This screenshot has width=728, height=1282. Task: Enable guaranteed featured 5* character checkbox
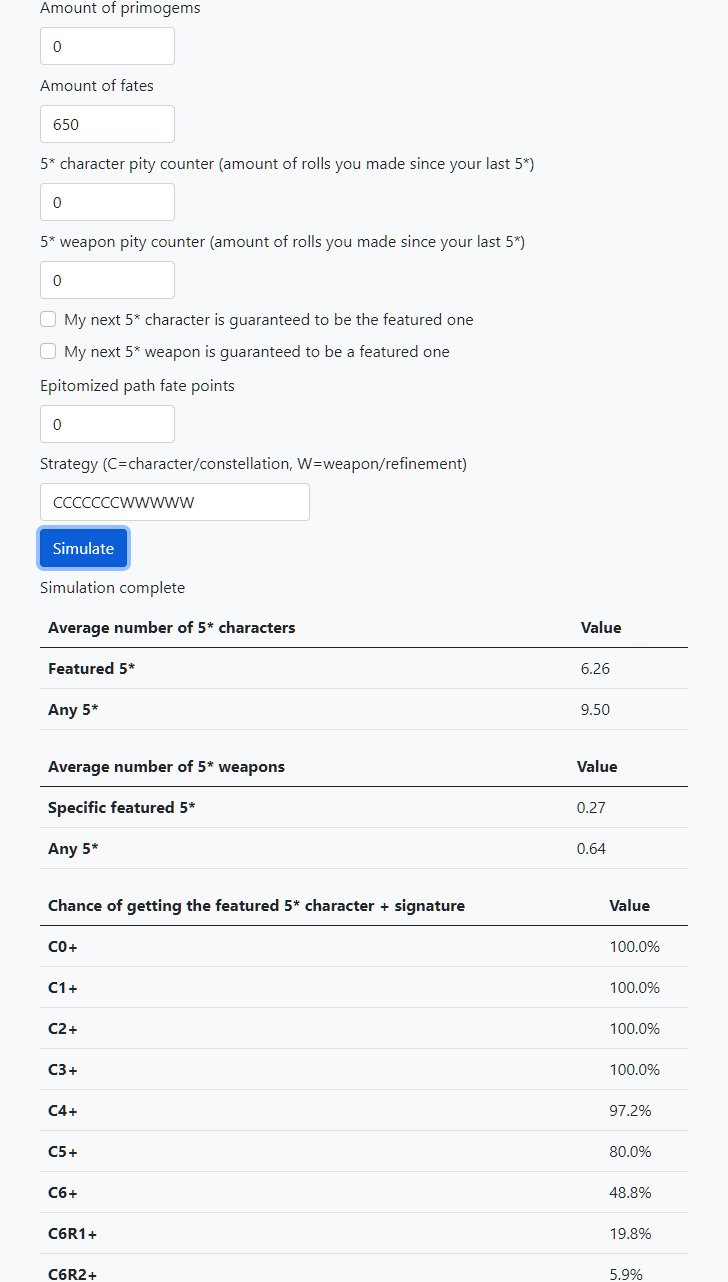(x=48, y=320)
